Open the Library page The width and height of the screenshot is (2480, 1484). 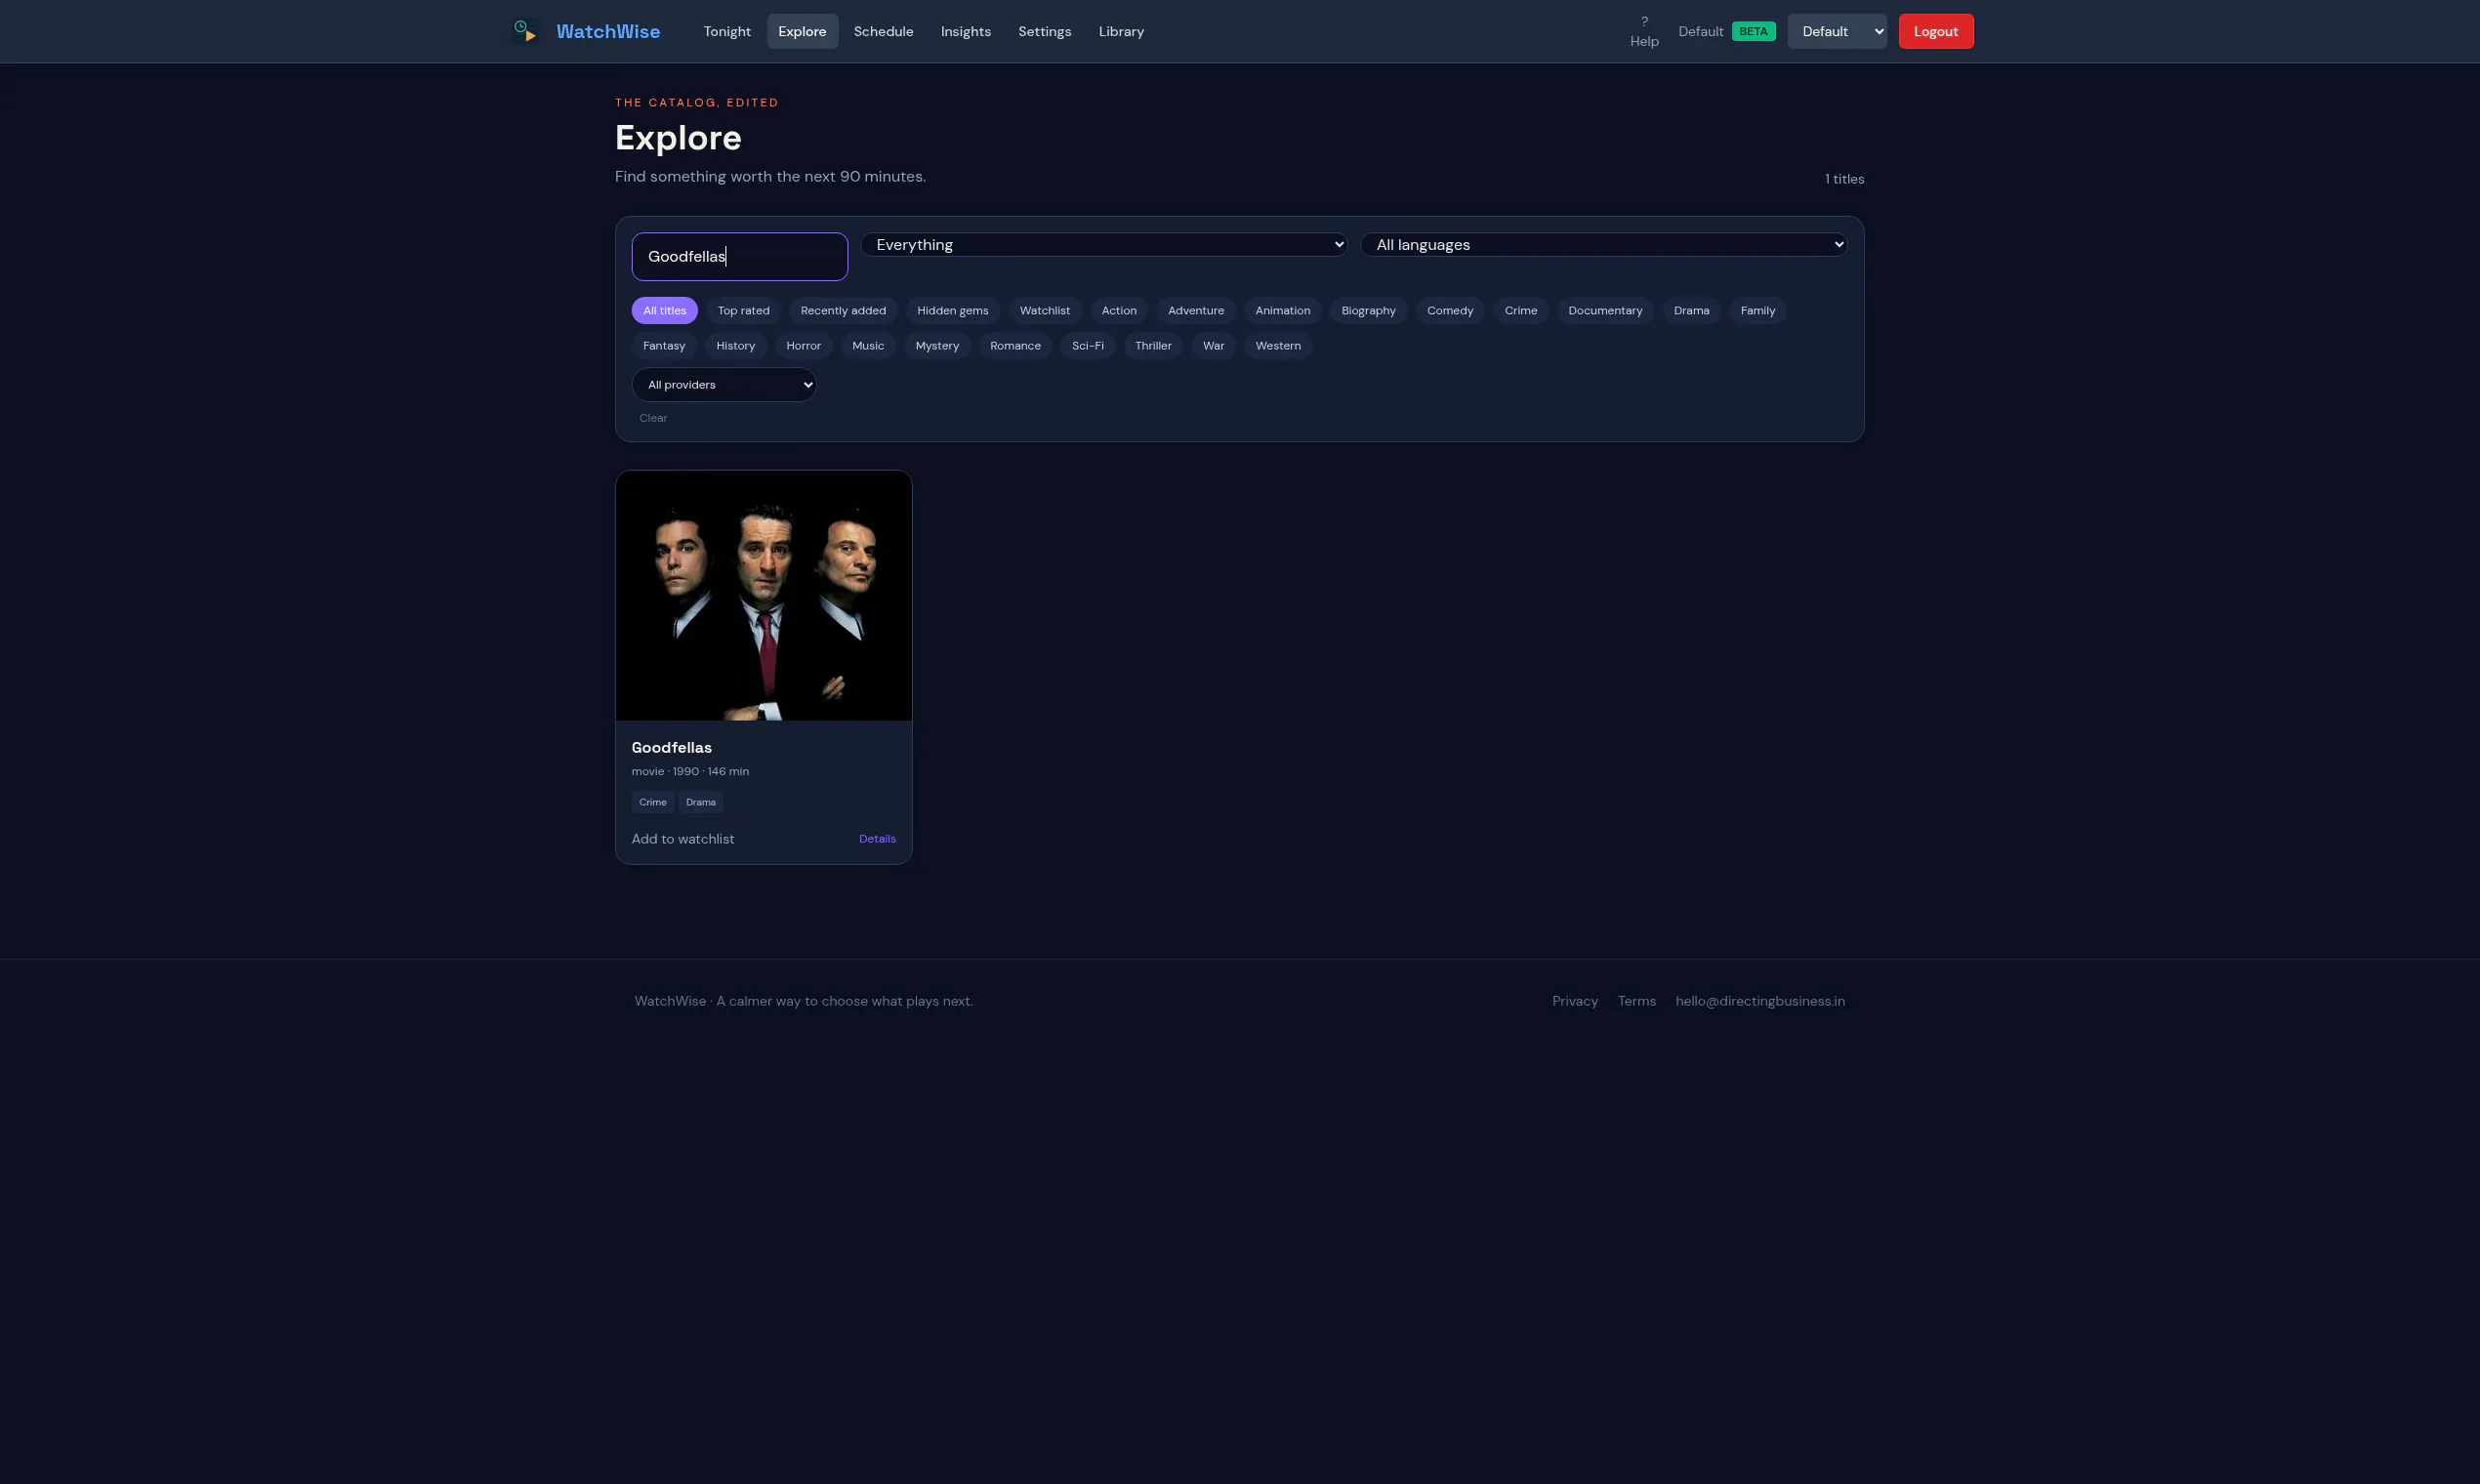[1121, 31]
